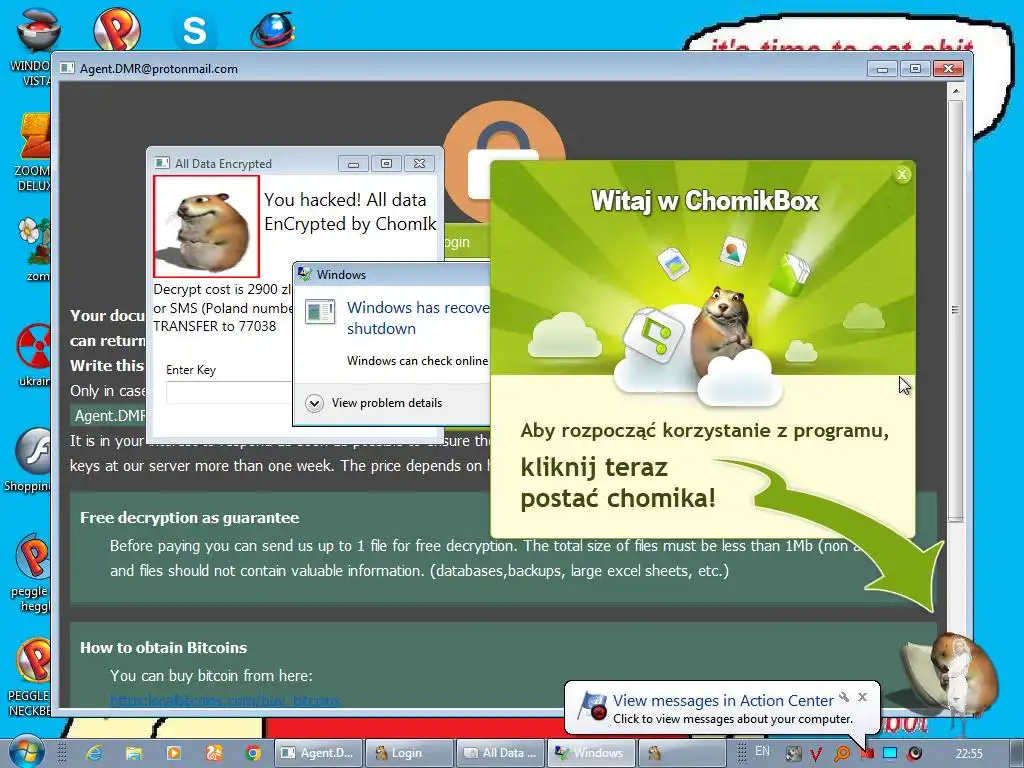The image size is (1024, 768).
Task: Maximize the Agent.DMR@protonmail.com window
Action: [x=915, y=69]
